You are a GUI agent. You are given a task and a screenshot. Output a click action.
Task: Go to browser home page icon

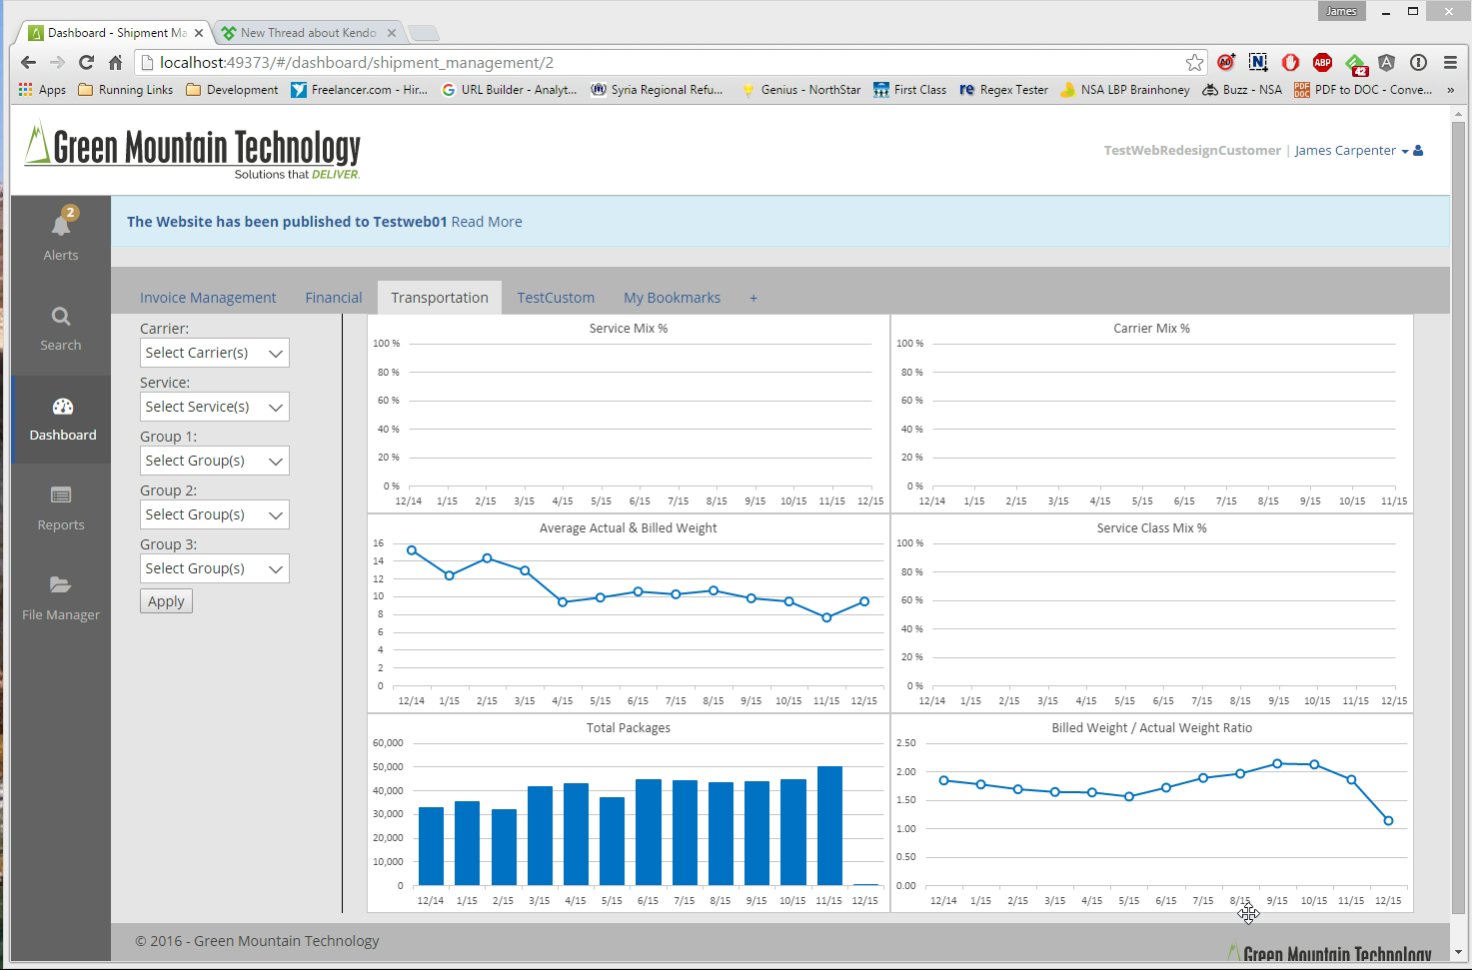(x=116, y=62)
